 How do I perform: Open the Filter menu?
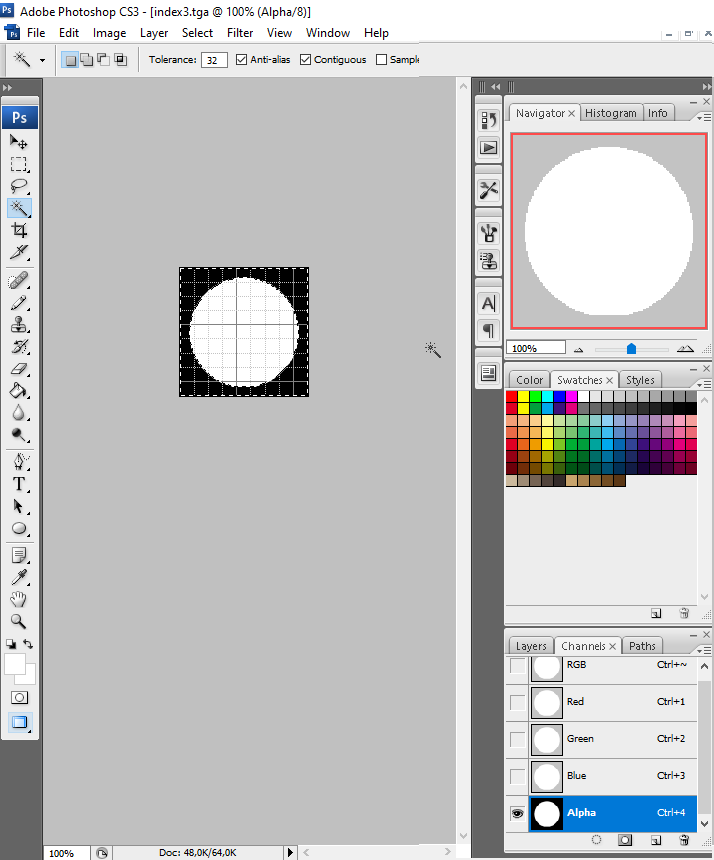coord(240,33)
